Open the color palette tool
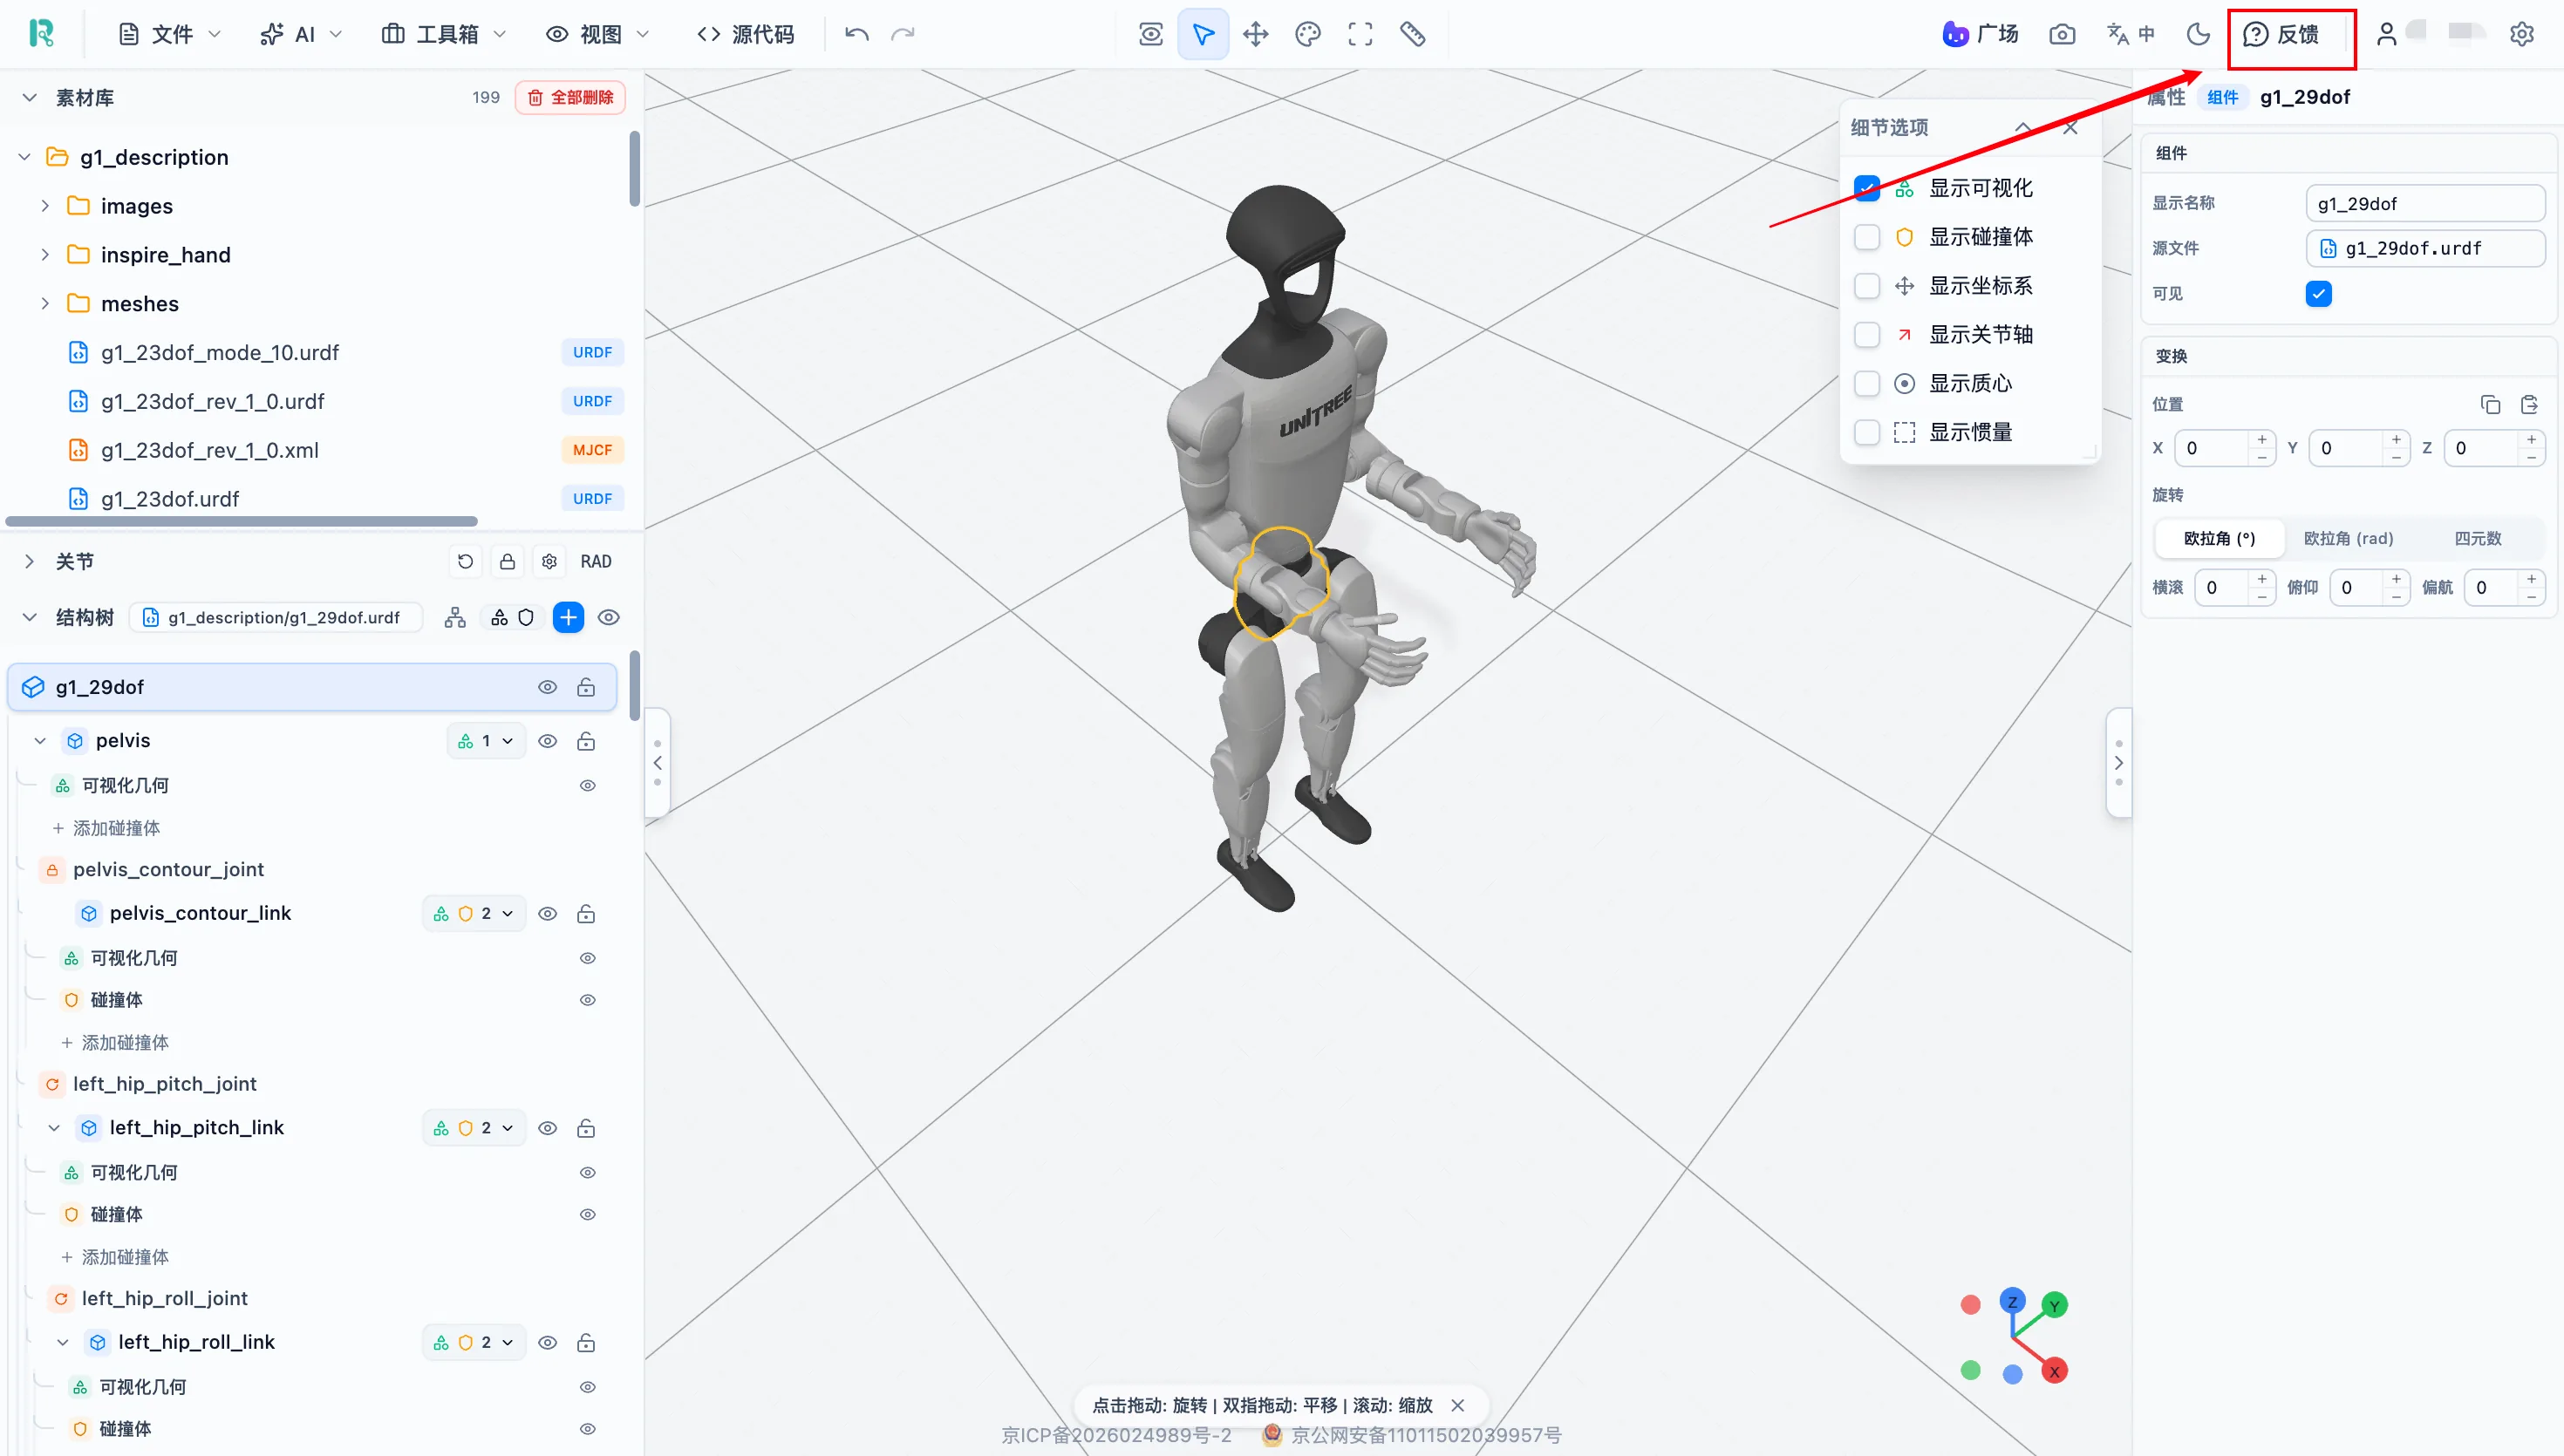The height and width of the screenshot is (1456, 2564). (1307, 34)
